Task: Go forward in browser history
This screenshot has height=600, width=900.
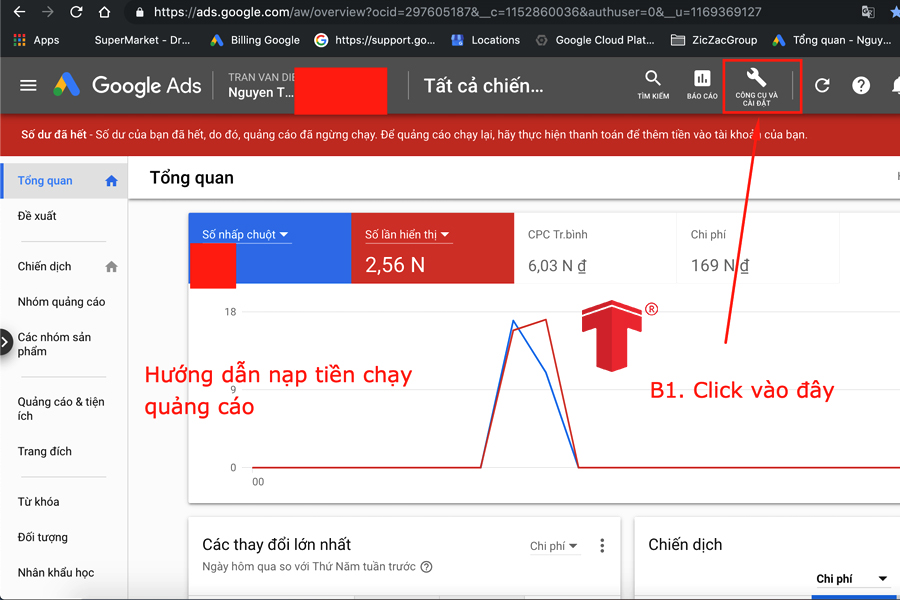Action: tap(48, 12)
